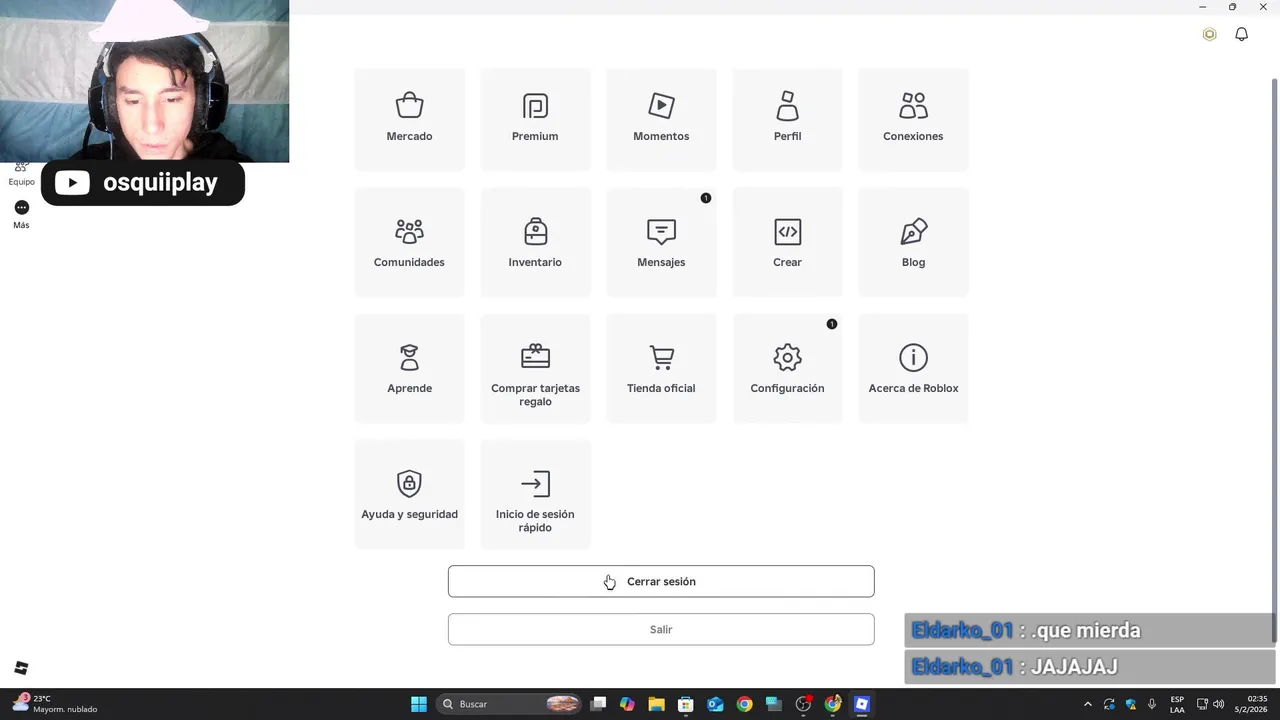Open the Ayuda y seguridad tile
The width and height of the screenshot is (1280, 720).
pyautogui.click(x=409, y=496)
